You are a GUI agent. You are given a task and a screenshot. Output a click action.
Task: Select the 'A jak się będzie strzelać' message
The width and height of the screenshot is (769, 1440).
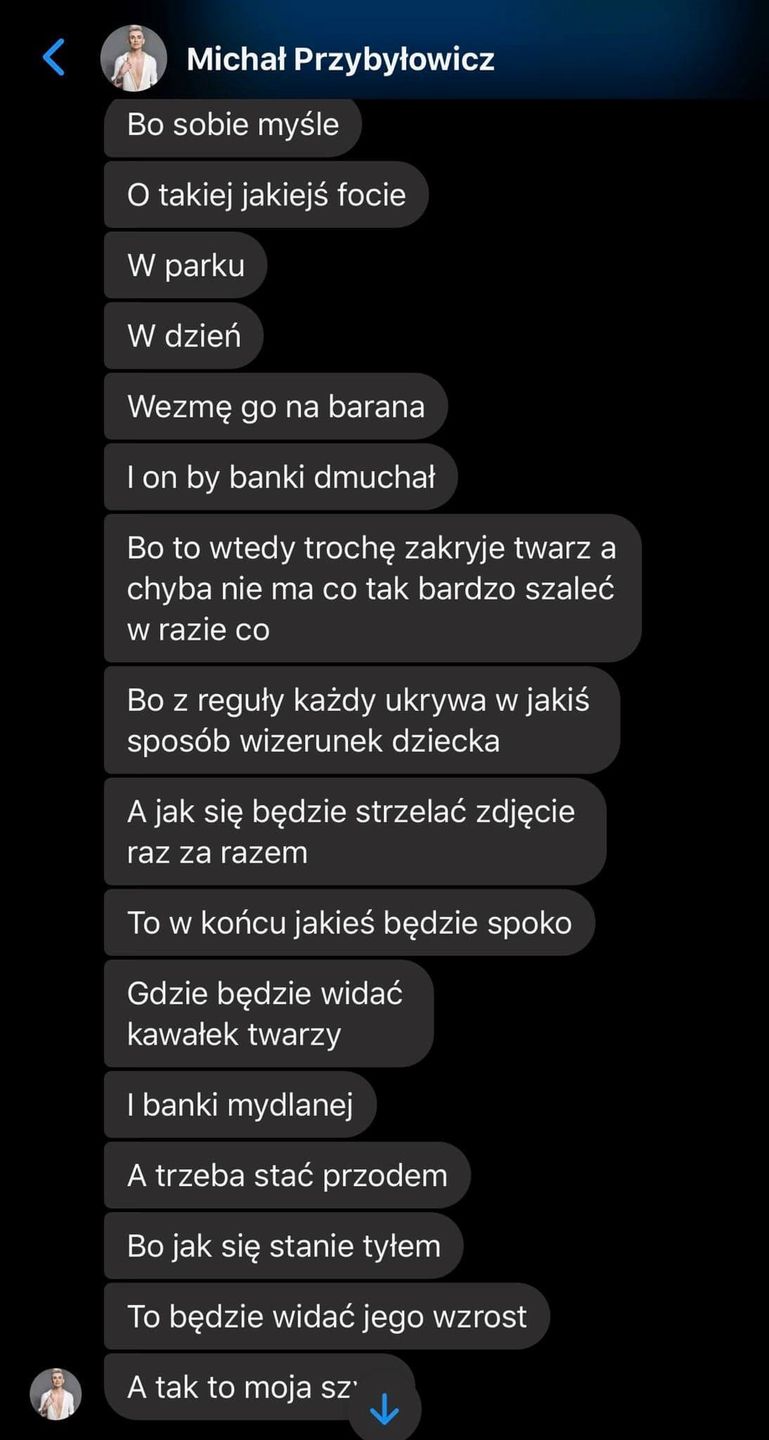point(355,831)
